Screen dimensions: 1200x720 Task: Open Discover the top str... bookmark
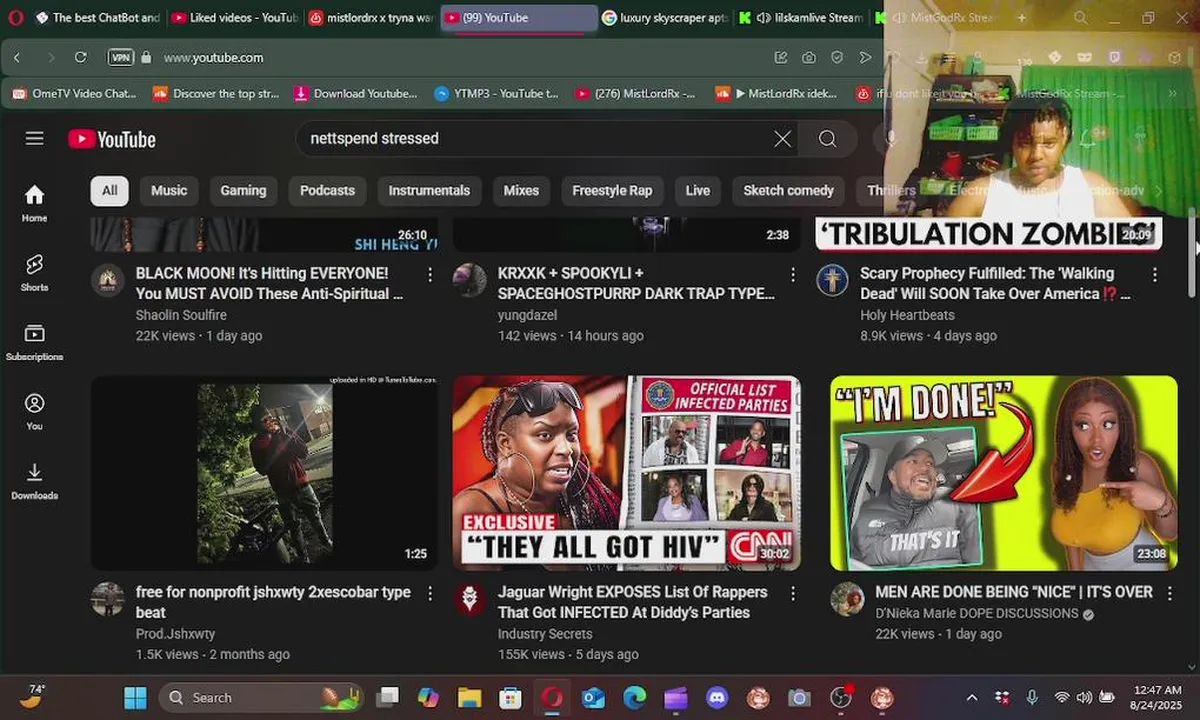click(217, 94)
